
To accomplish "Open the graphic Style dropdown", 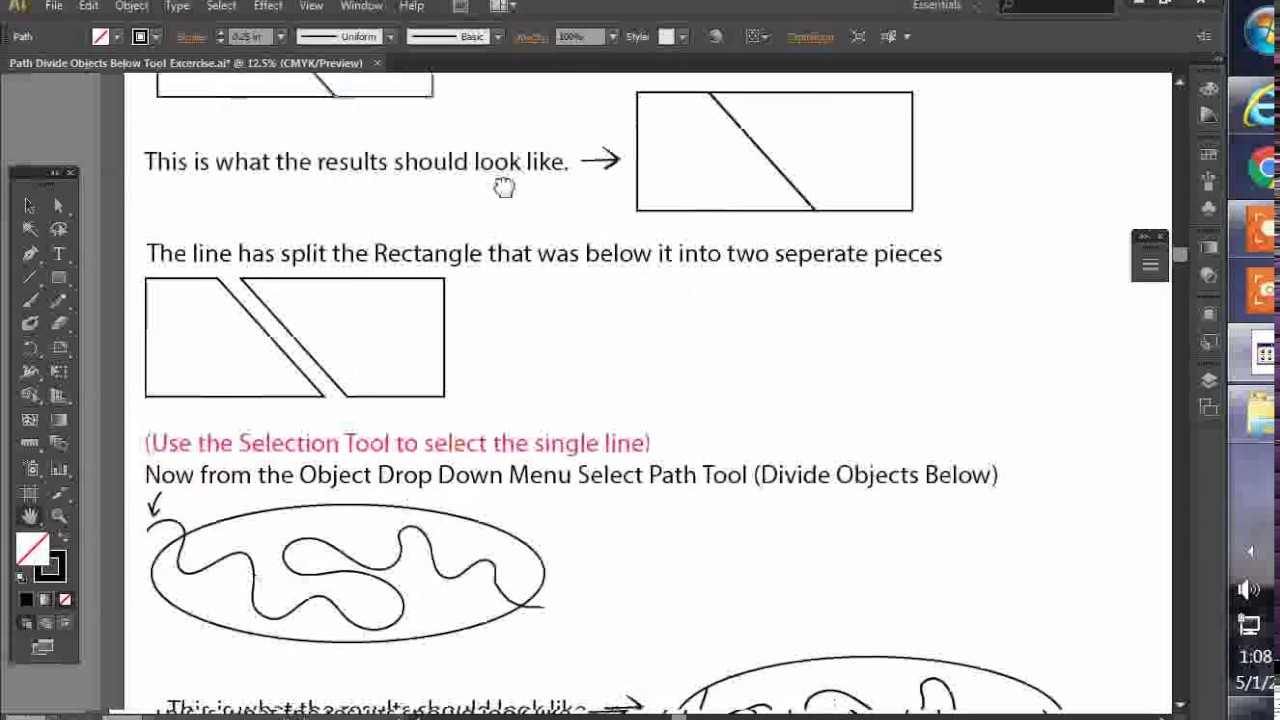I will (682, 37).
